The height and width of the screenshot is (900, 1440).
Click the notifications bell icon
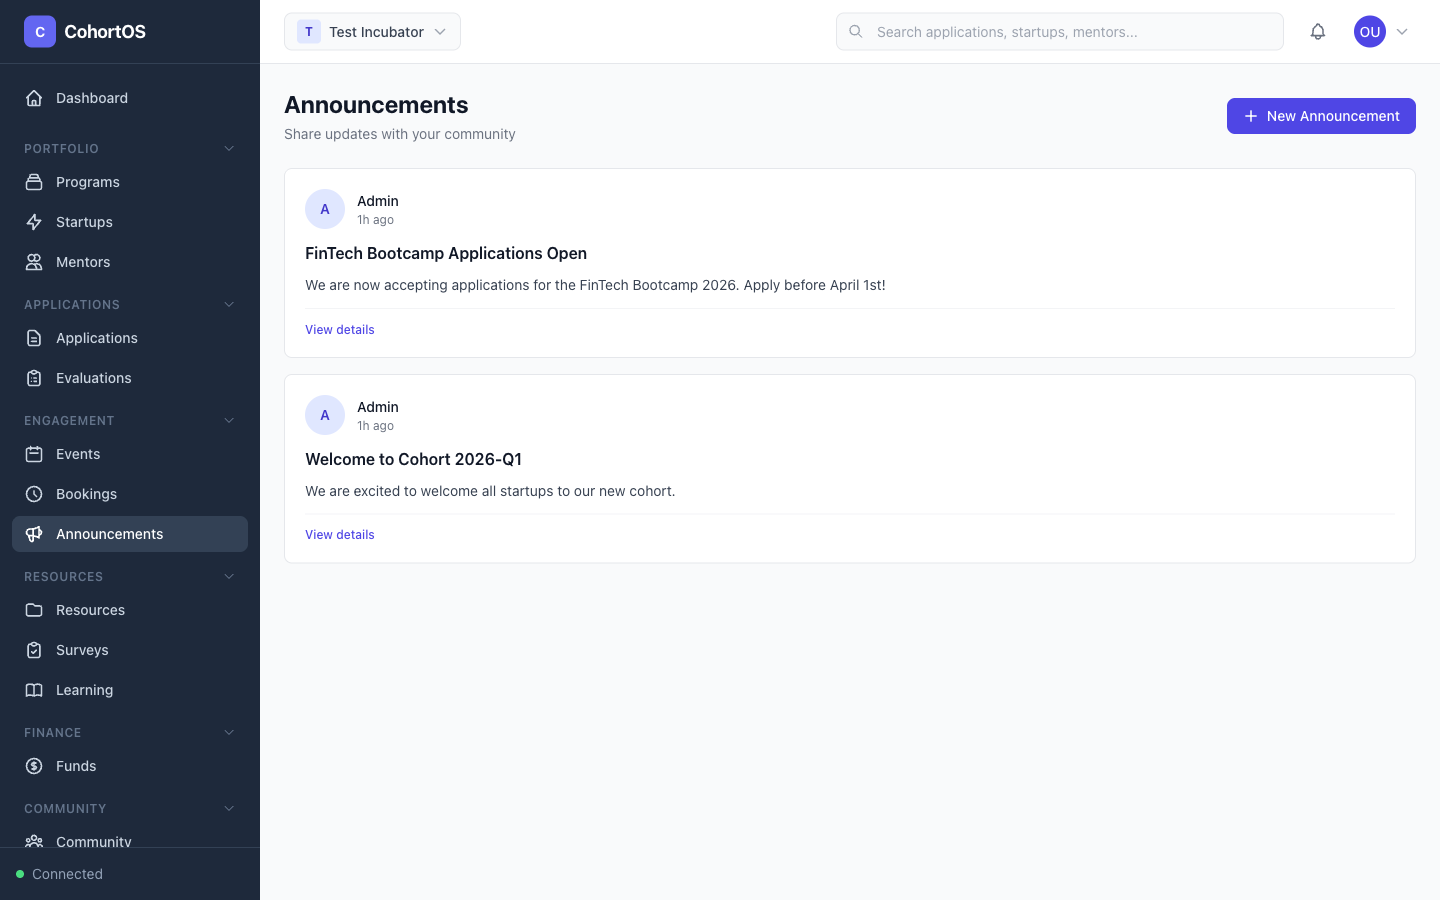[1318, 31]
